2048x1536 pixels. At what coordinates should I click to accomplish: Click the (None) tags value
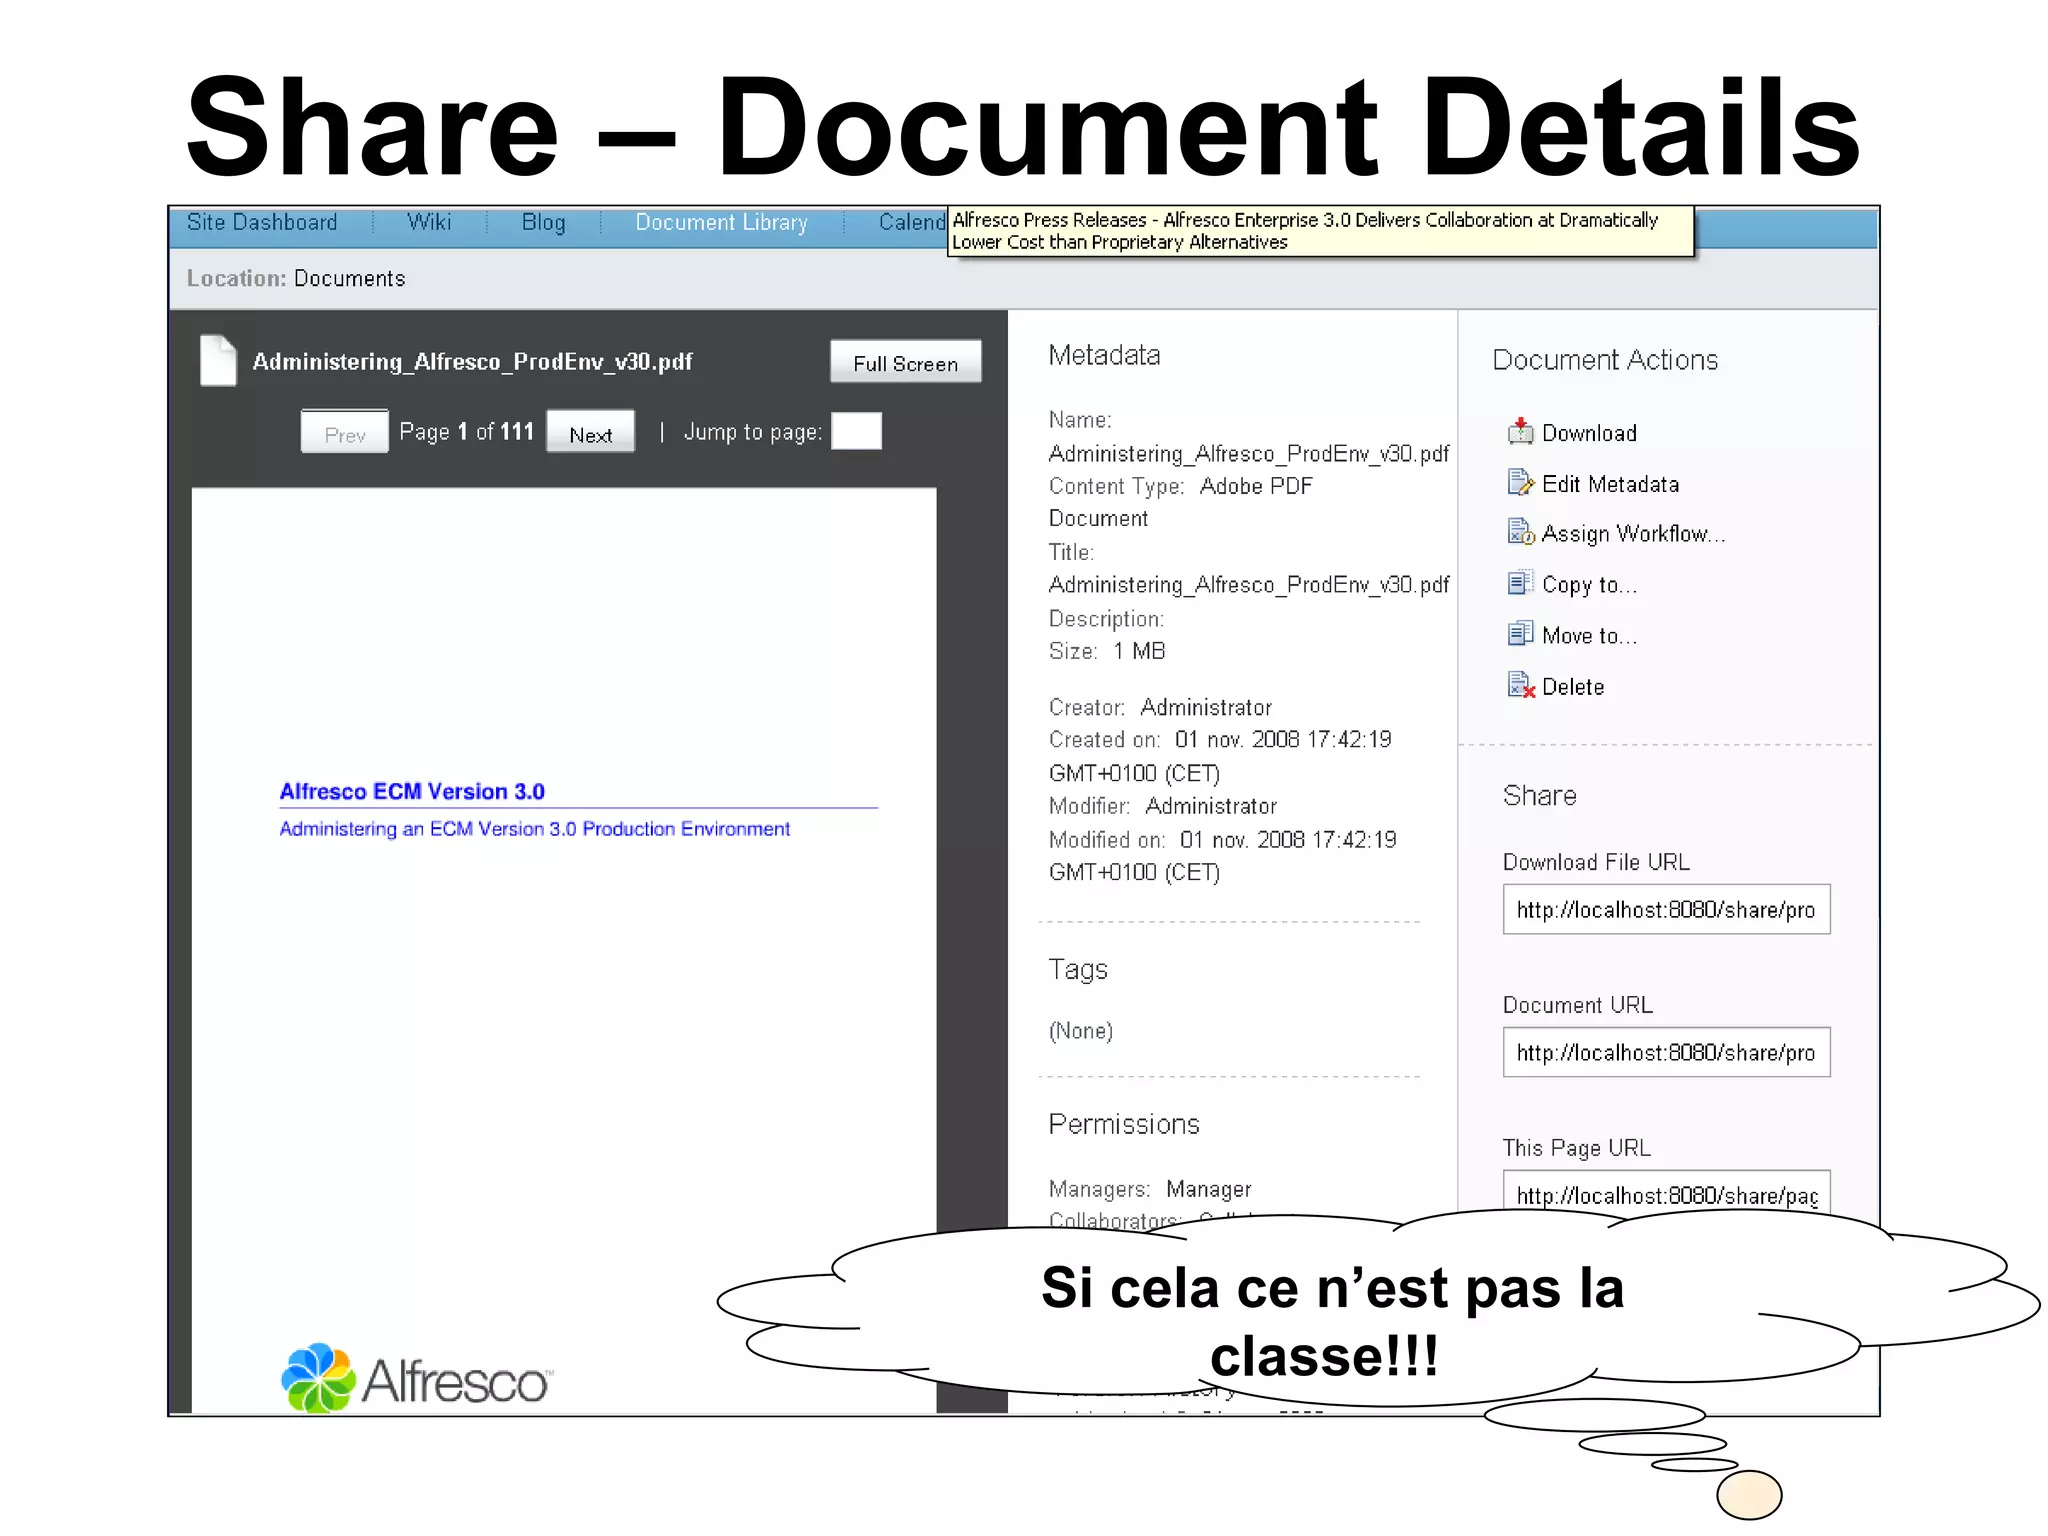click(1081, 1031)
